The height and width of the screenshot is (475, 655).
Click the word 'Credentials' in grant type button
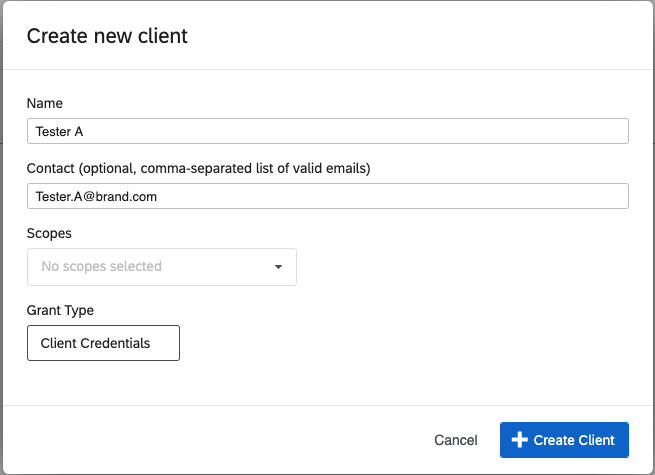pyautogui.click(x=116, y=343)
